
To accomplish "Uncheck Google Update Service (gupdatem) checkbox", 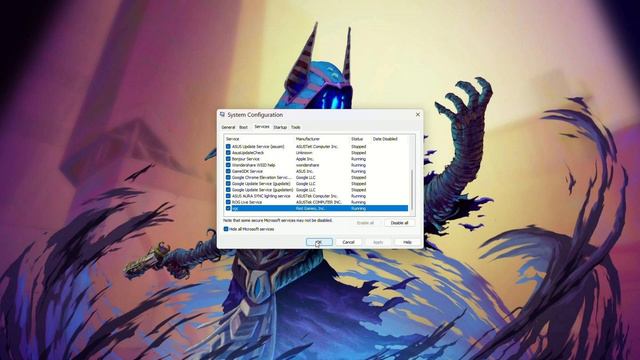I will tap(228, 190).
